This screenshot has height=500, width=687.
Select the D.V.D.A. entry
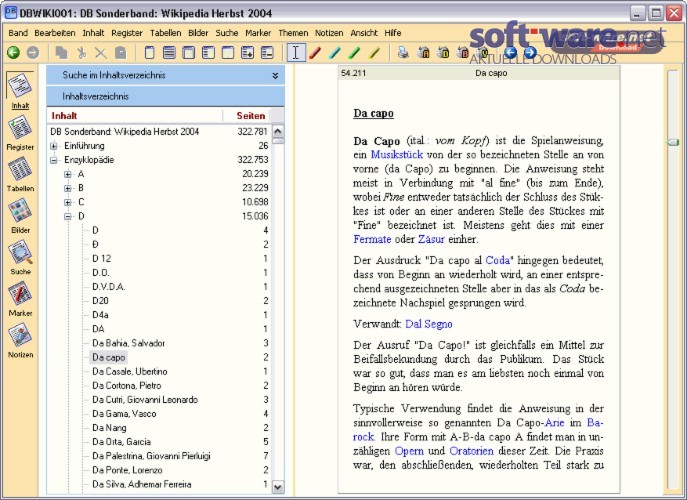coord(109,287)
